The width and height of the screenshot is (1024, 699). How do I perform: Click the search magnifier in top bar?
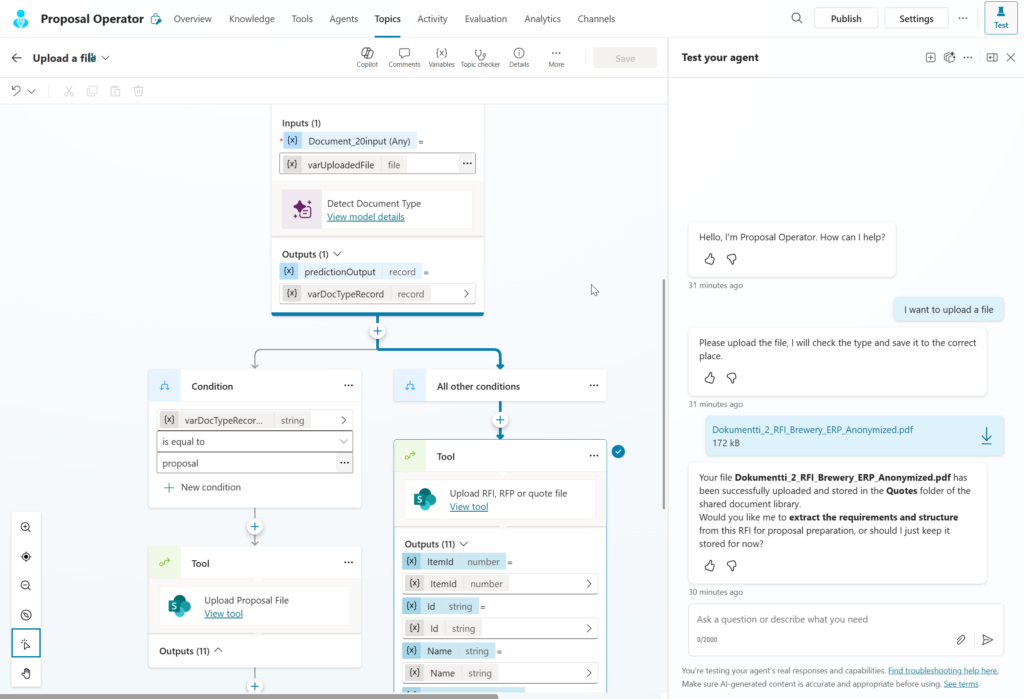797,18
